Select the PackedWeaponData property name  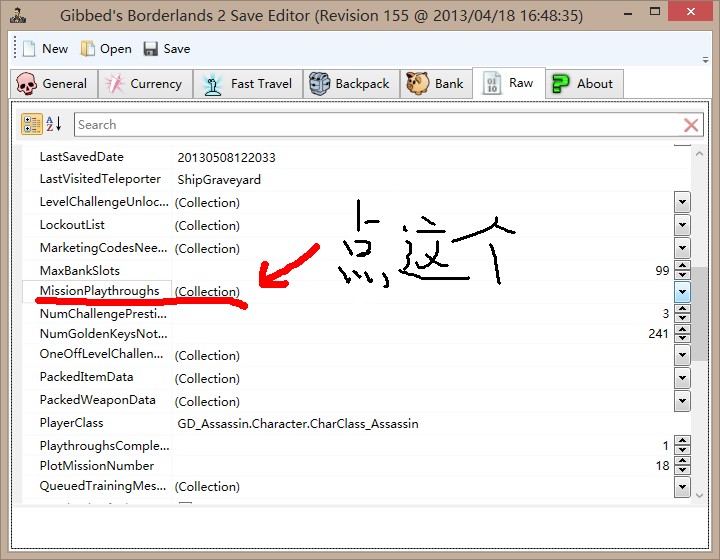[97, 400]
